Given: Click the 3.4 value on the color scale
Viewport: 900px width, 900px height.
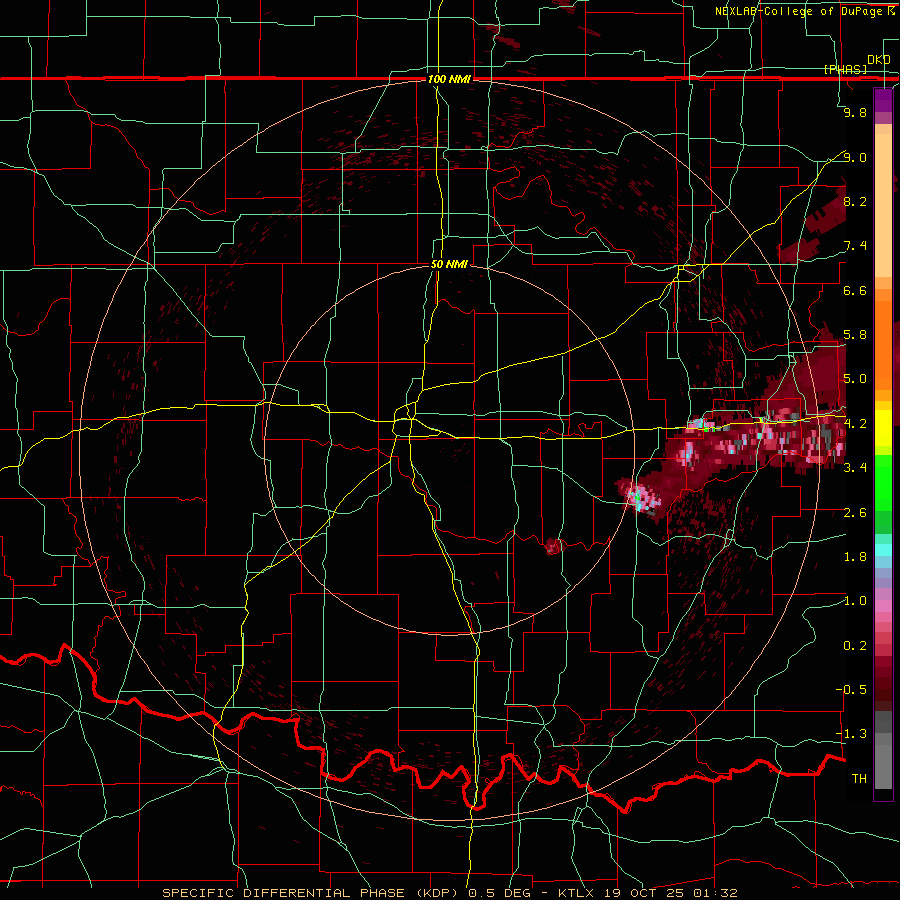Looking at the screenshot, I should click(855, 468).
